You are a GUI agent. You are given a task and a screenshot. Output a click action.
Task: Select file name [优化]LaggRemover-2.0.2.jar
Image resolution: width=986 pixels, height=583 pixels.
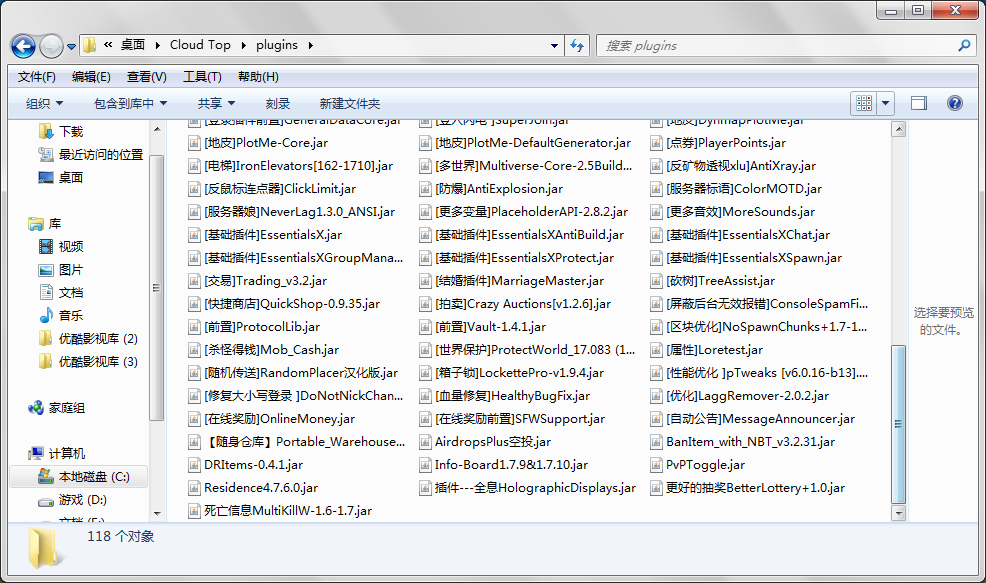(x=748, y=396)
